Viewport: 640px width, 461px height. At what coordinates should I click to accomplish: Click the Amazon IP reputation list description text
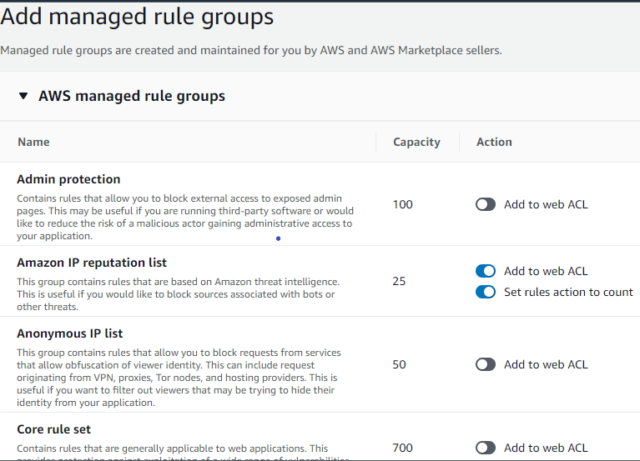coord(178,294)
